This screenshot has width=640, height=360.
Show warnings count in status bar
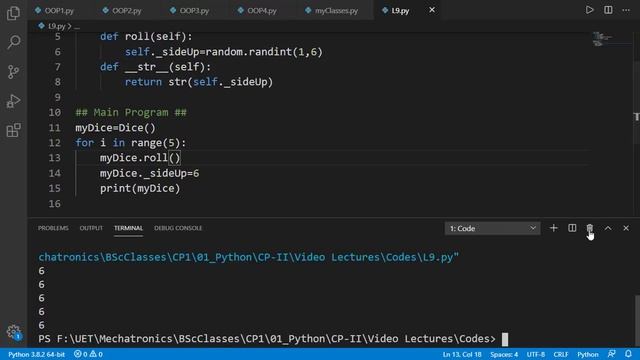click(x=96, y=354)
